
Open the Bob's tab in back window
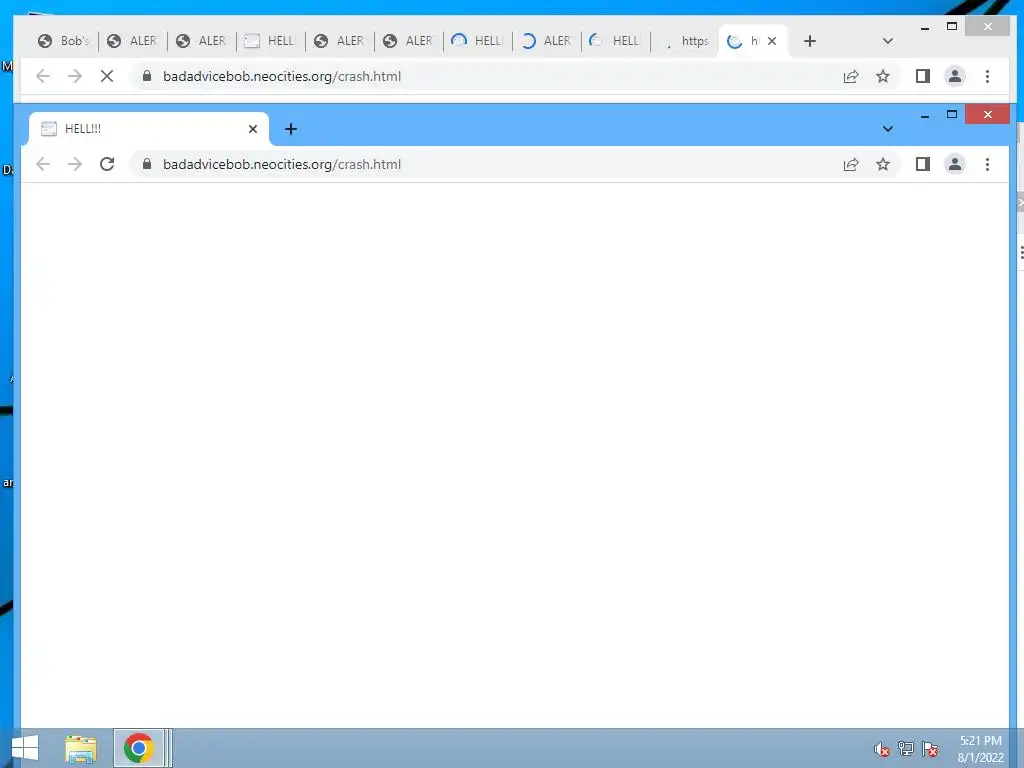(63, 41)
